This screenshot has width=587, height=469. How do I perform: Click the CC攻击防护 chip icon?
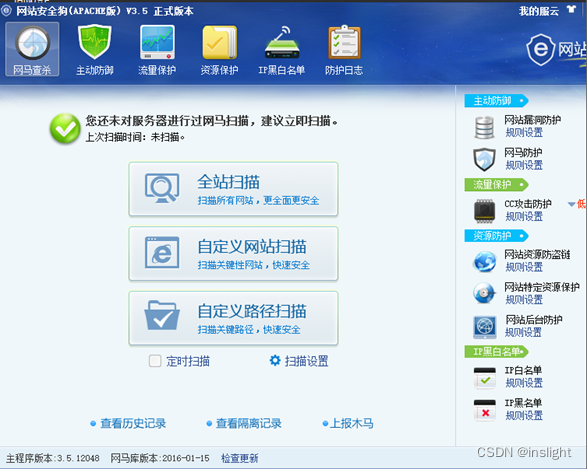484,211
